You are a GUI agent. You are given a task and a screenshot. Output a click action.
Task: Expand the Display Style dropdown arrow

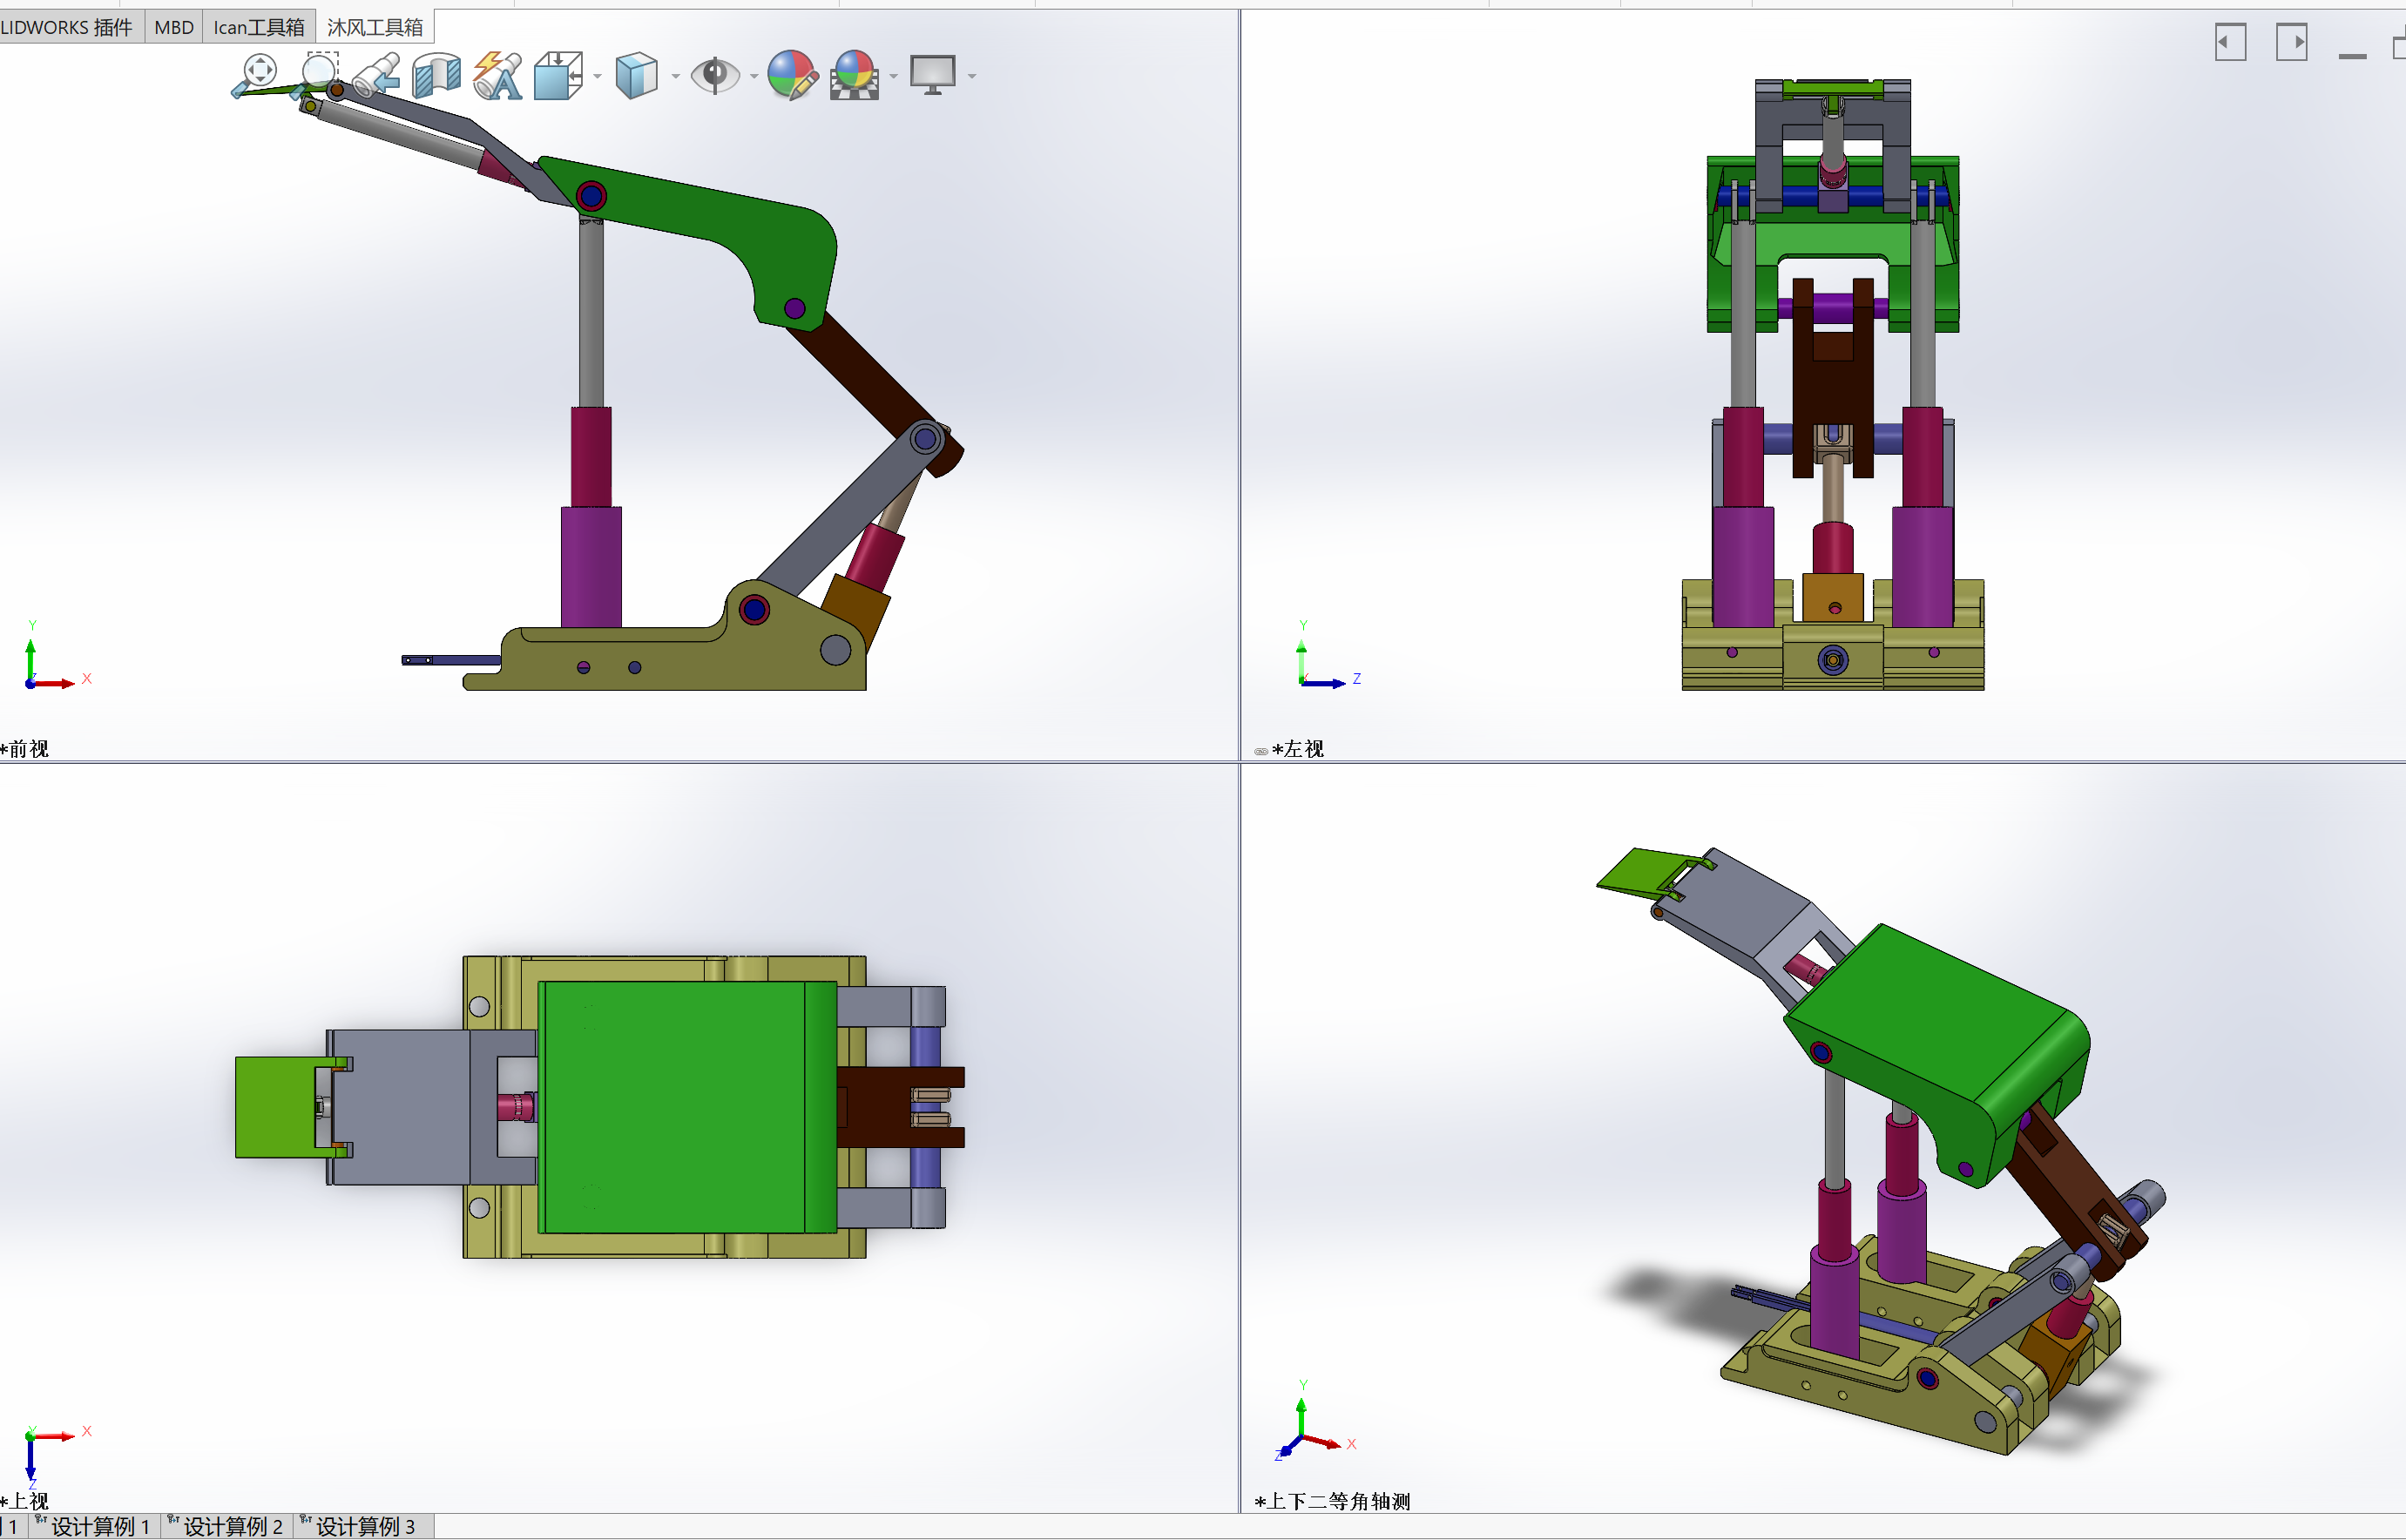point(675,76)
